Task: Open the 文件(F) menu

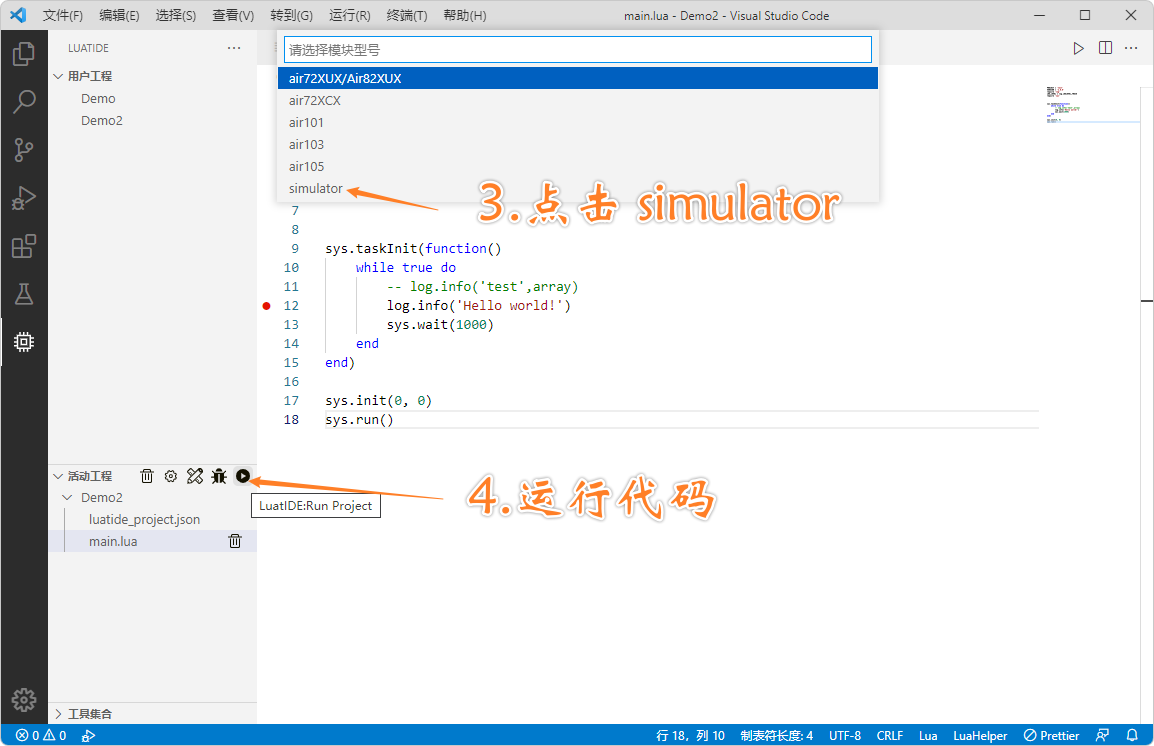Action: point(63,15)
